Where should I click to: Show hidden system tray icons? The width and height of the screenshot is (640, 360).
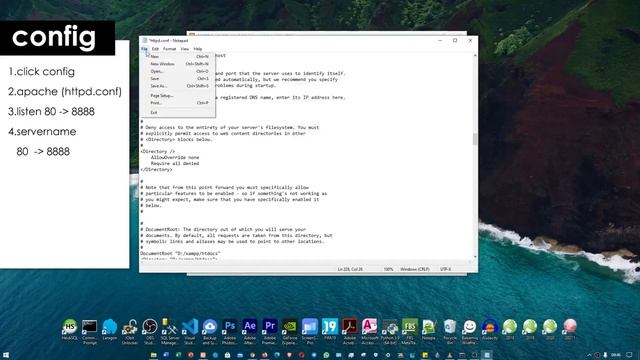pos(589,355)
